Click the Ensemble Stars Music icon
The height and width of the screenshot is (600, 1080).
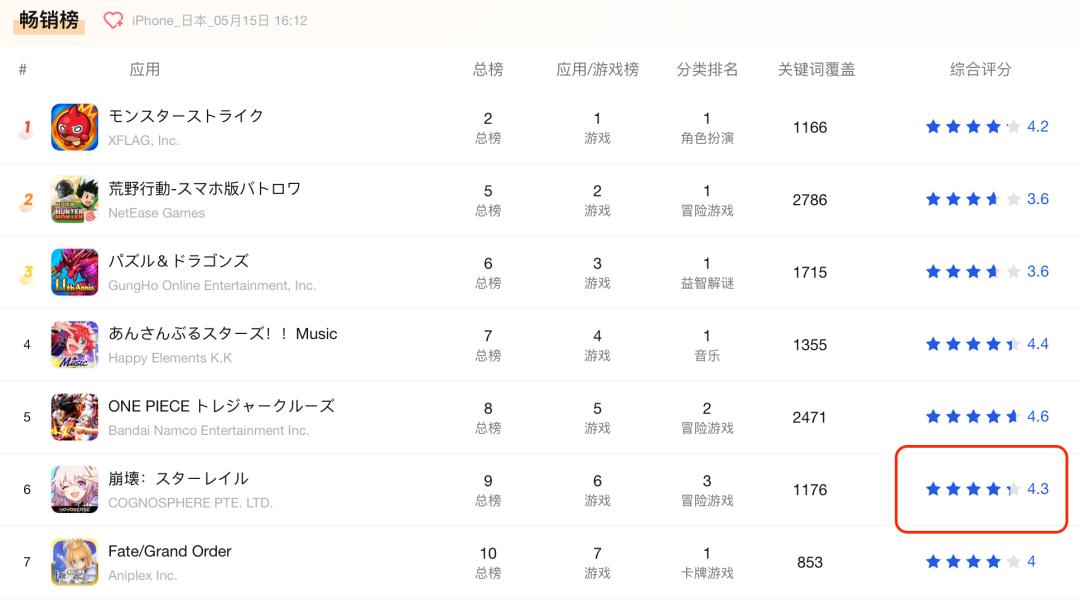pos(75,345)
